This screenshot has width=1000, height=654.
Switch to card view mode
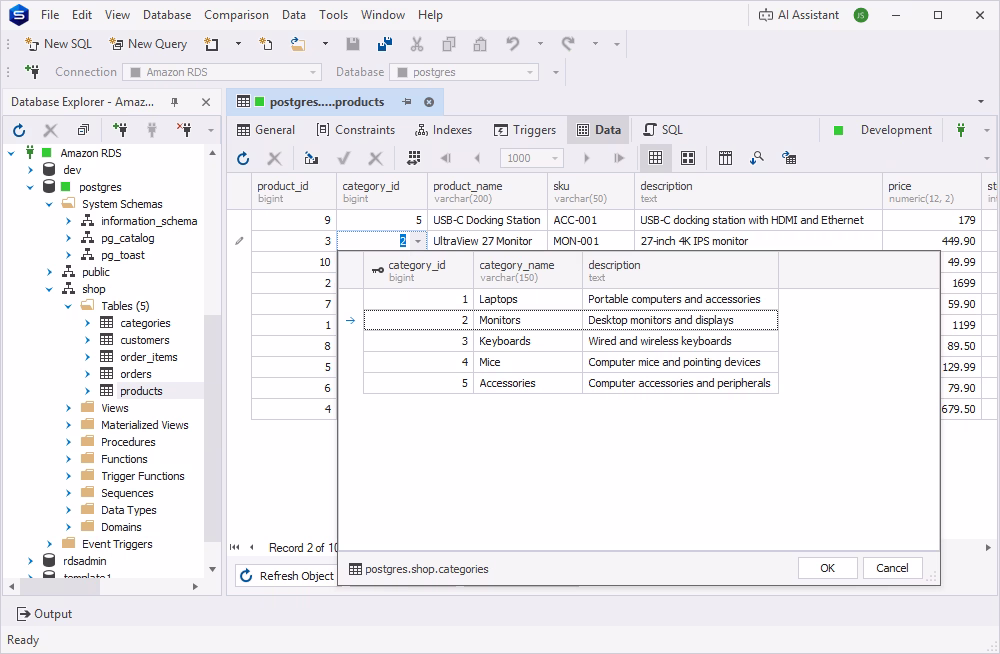click(x=688, y=158)
